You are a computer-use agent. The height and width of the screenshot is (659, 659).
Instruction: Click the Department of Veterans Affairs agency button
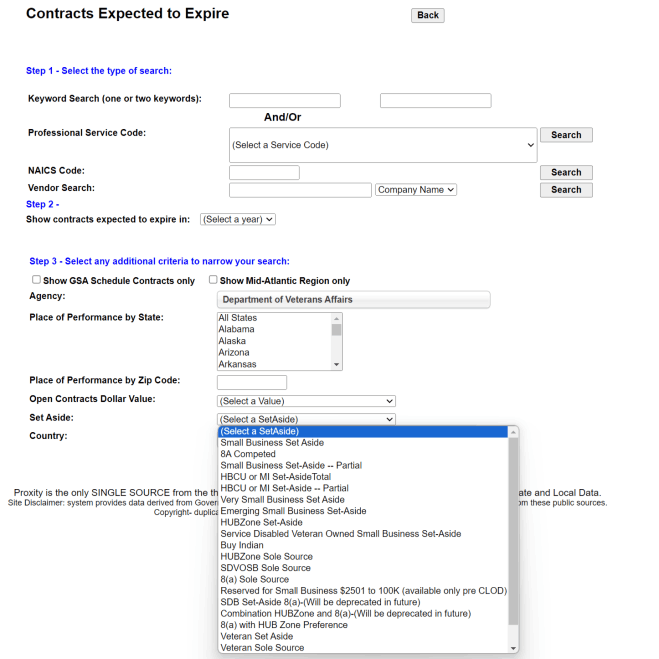[353, 300]
